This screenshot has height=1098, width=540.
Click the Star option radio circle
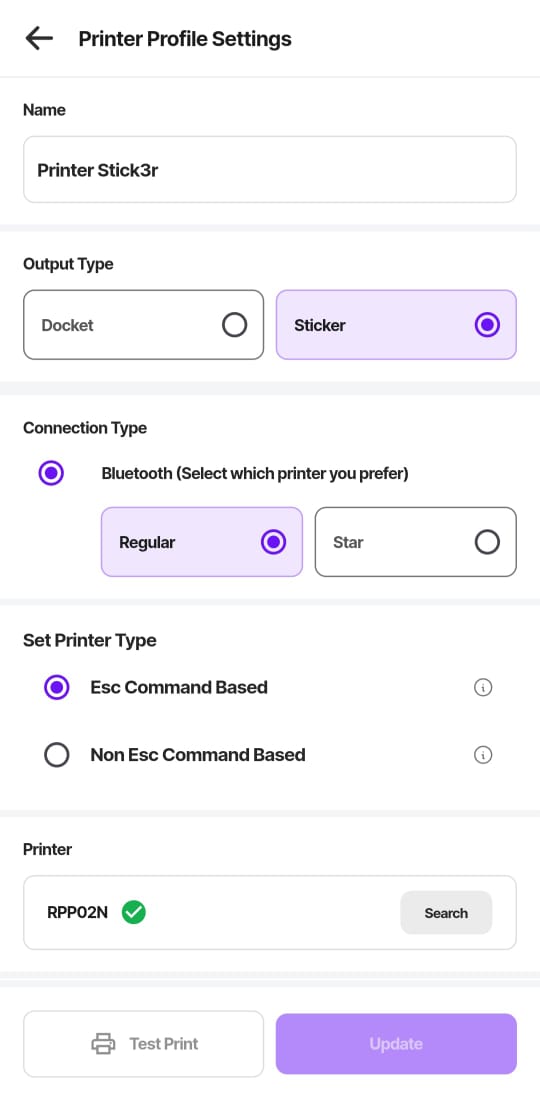coord(487,542)
